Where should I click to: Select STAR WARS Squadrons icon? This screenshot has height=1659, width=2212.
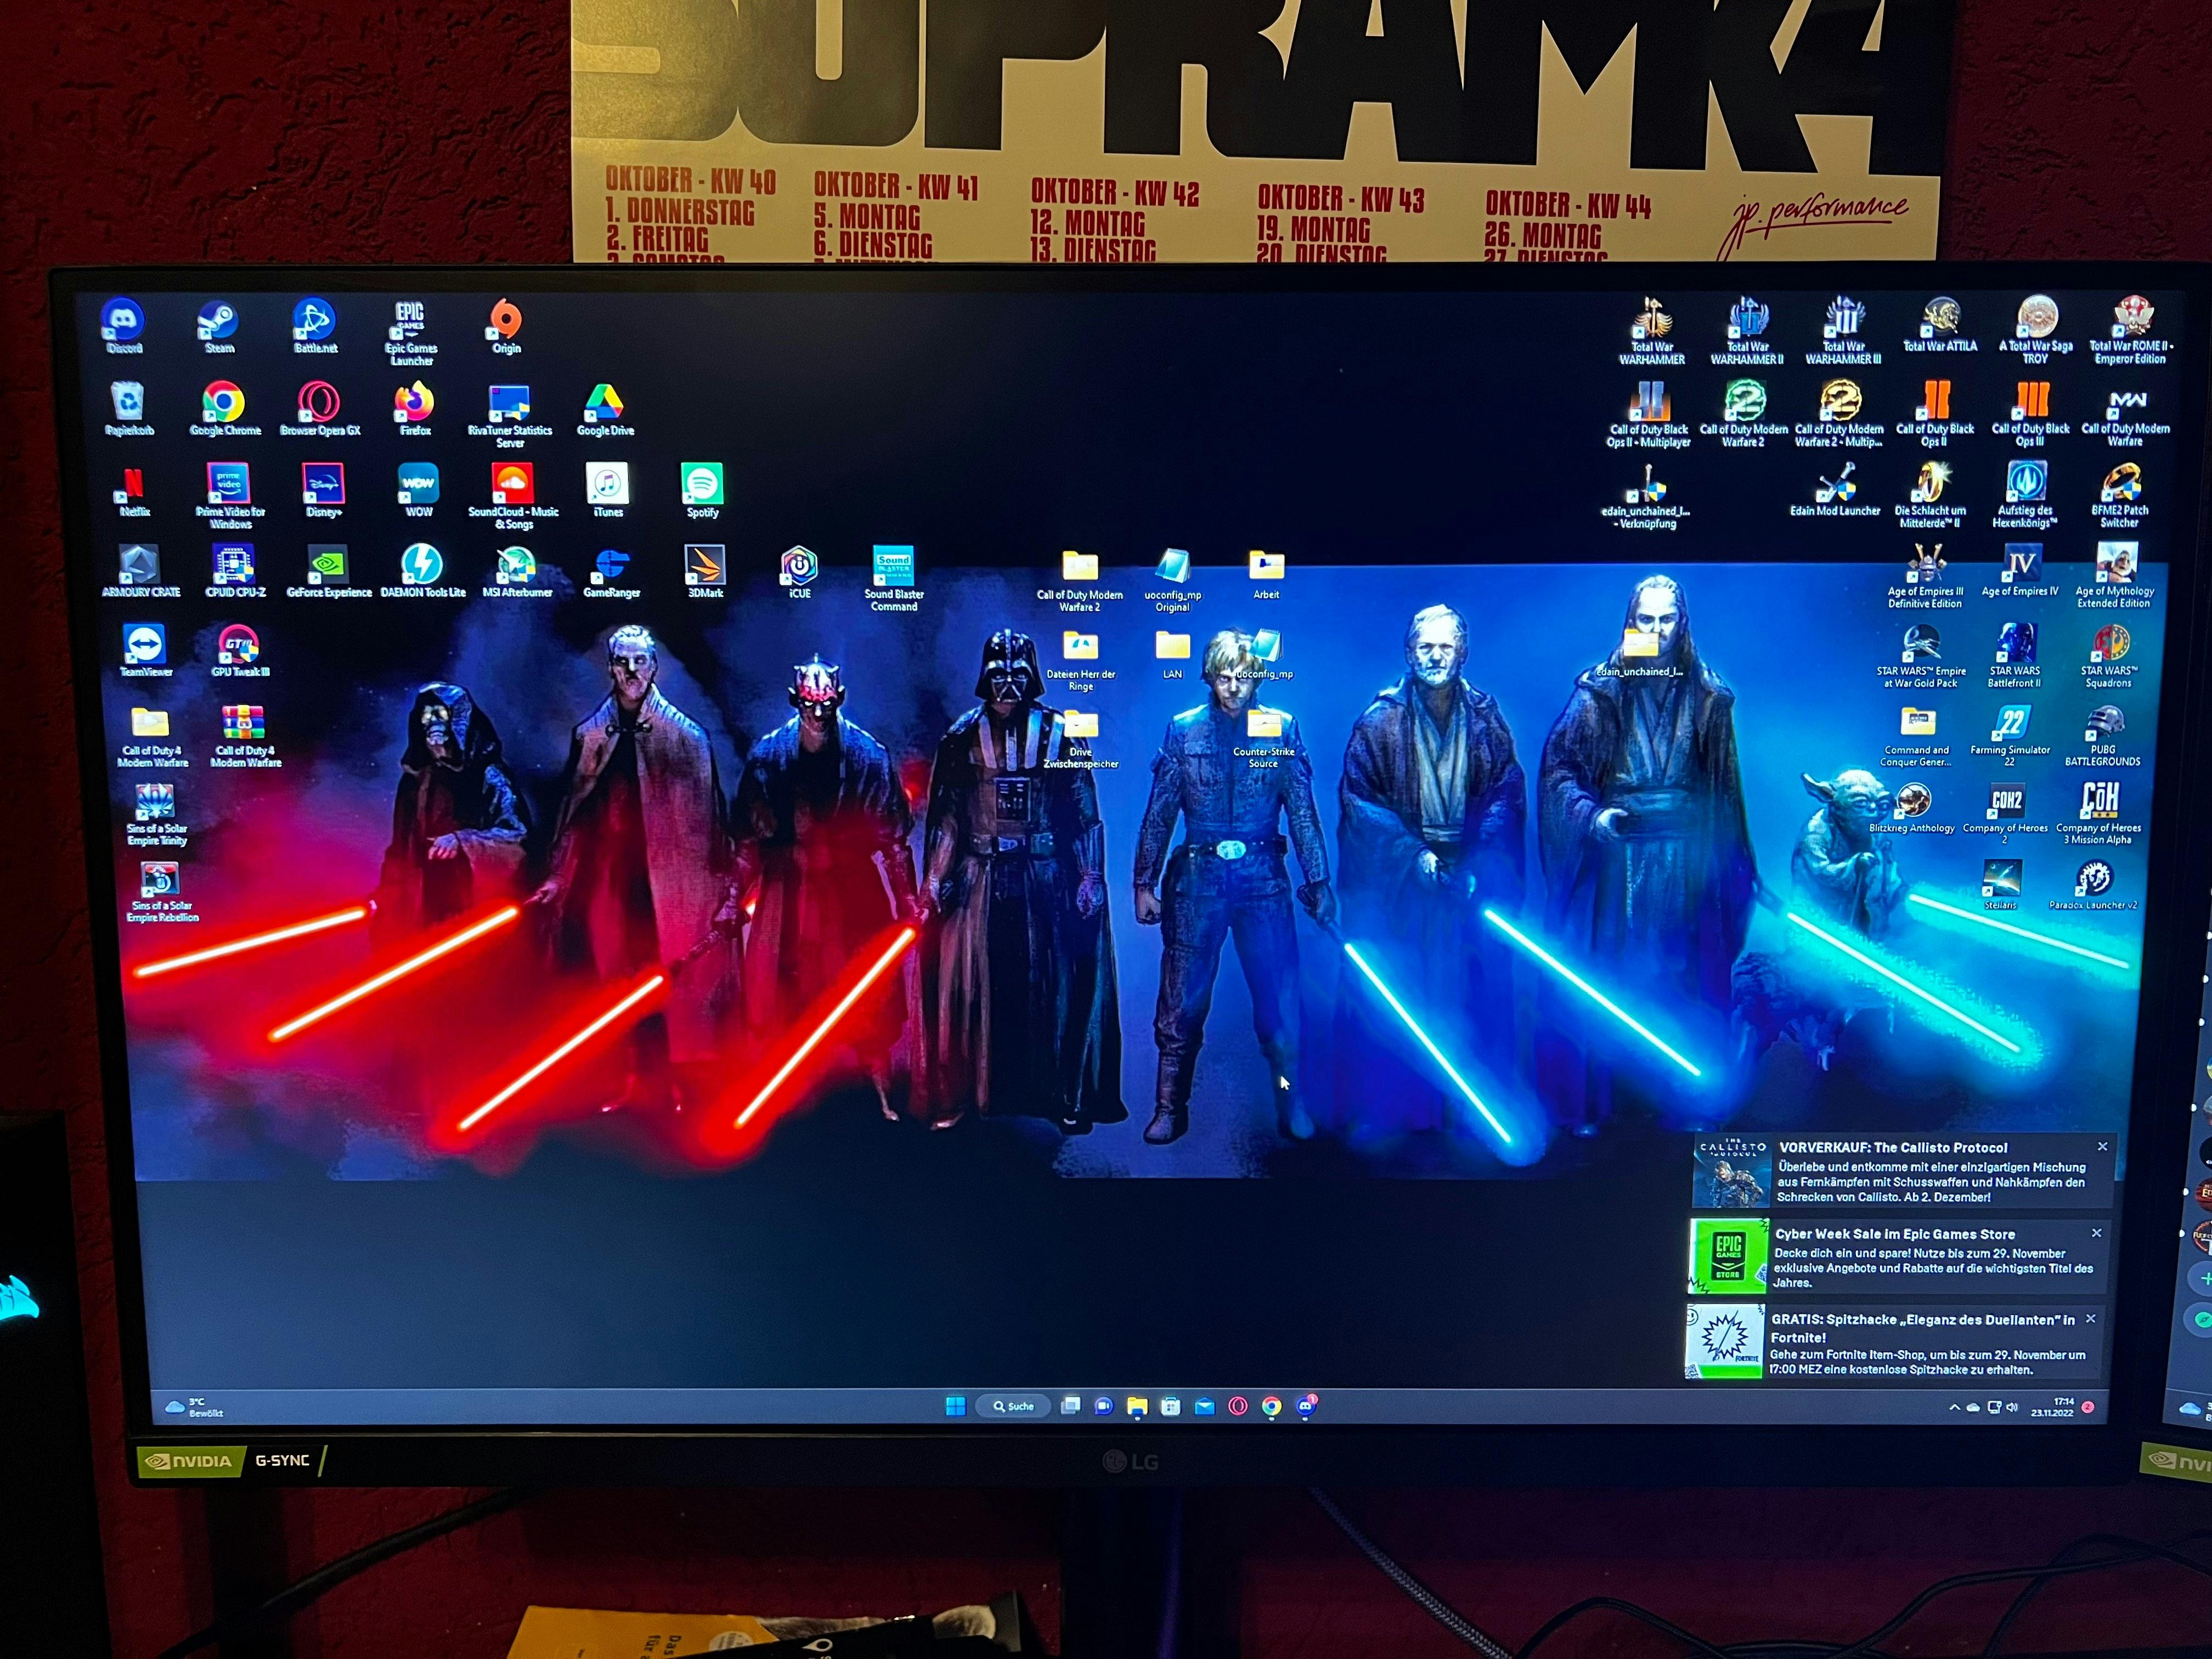pyautogui.click(x=2109, y=656)
